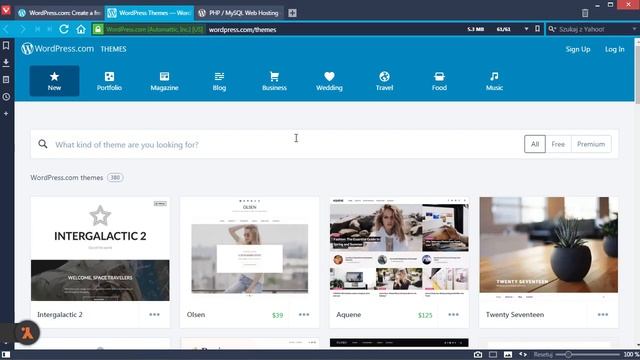Go forward to next page
The image size is (640, 360).
tap(22, 29)
